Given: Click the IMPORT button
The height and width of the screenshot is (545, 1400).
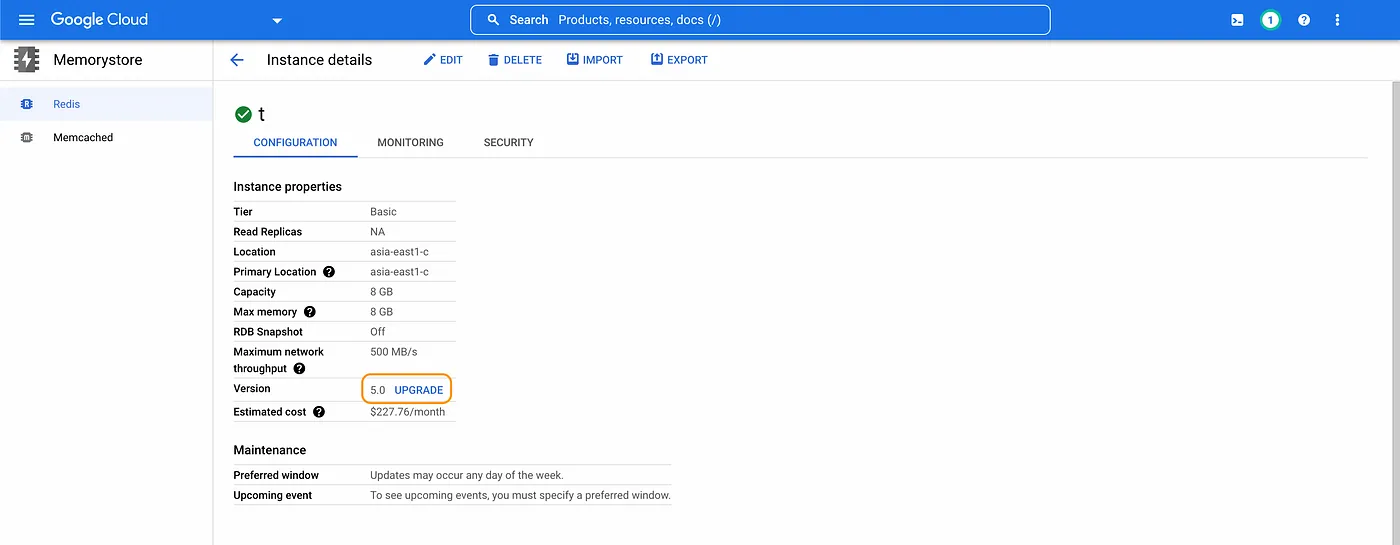Looking at the screenshot, I should (x=594, y=60).
